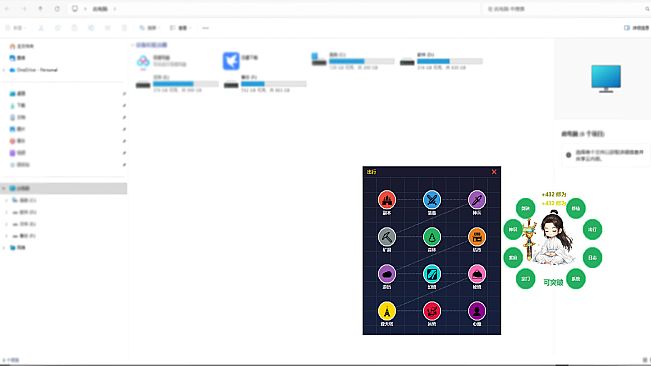This screenshot has height=366, width=651.
Task: Open the red castle dungeon icon
Action: 387,200
